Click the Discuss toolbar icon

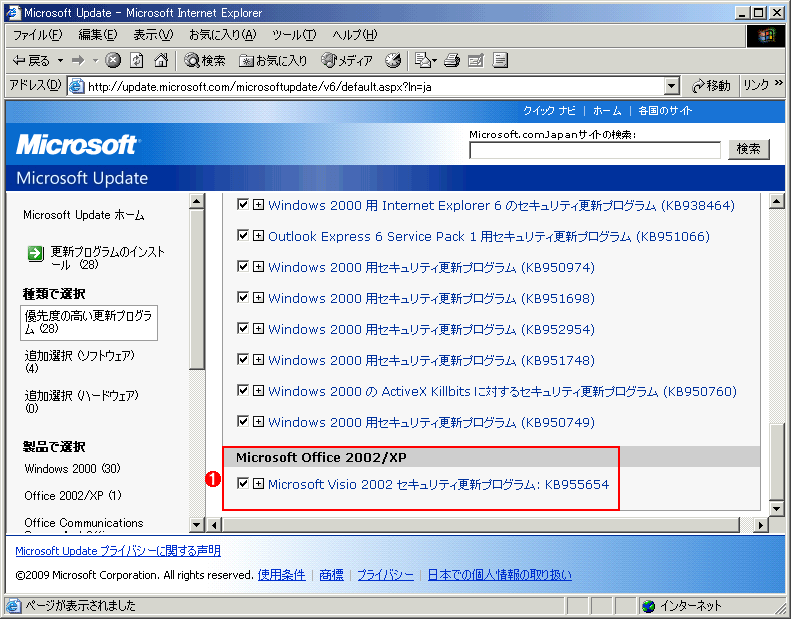tap(500, 61)
